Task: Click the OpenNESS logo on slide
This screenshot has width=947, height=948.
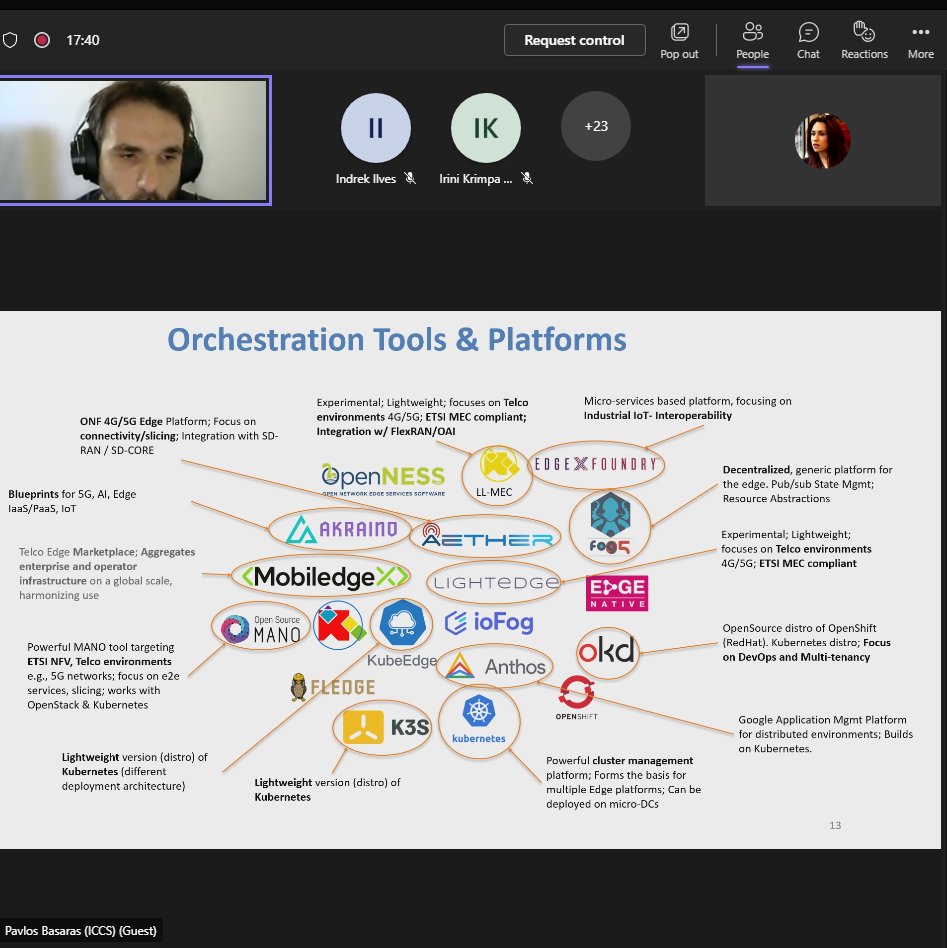Action: click(383, 479)
